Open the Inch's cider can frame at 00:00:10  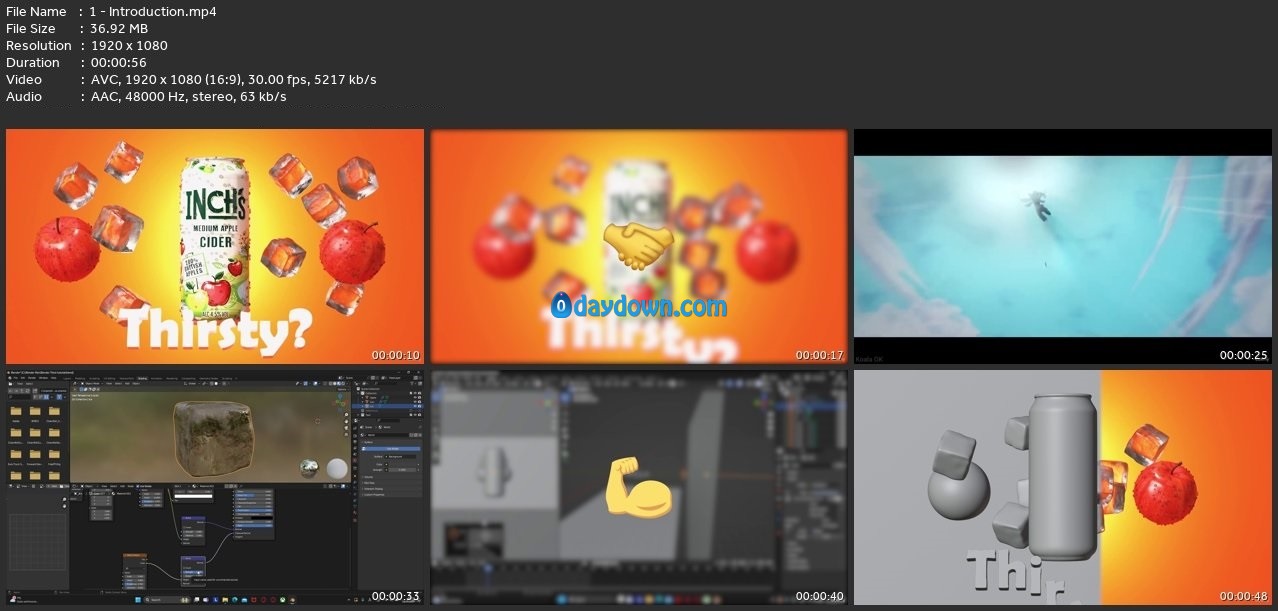(215, 246)
